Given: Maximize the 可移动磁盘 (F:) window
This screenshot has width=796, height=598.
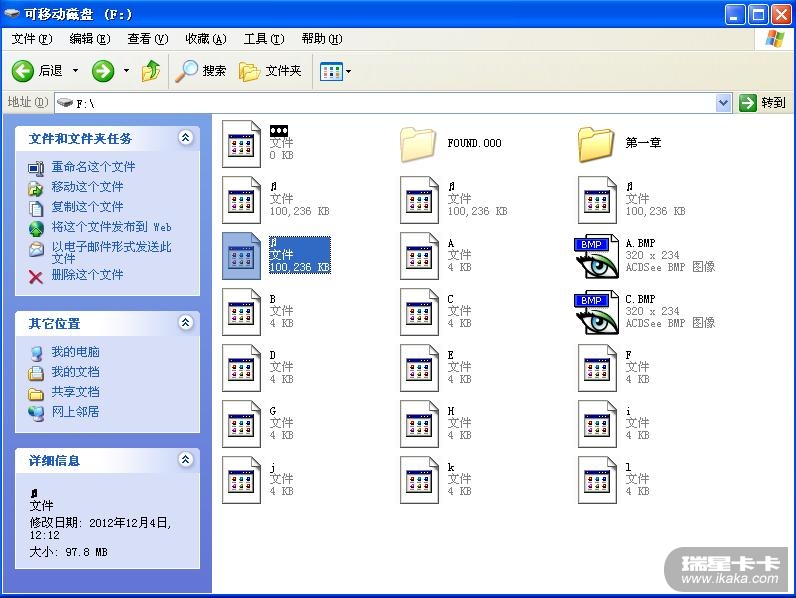Looking at the screenshot, I should (758, 15).
